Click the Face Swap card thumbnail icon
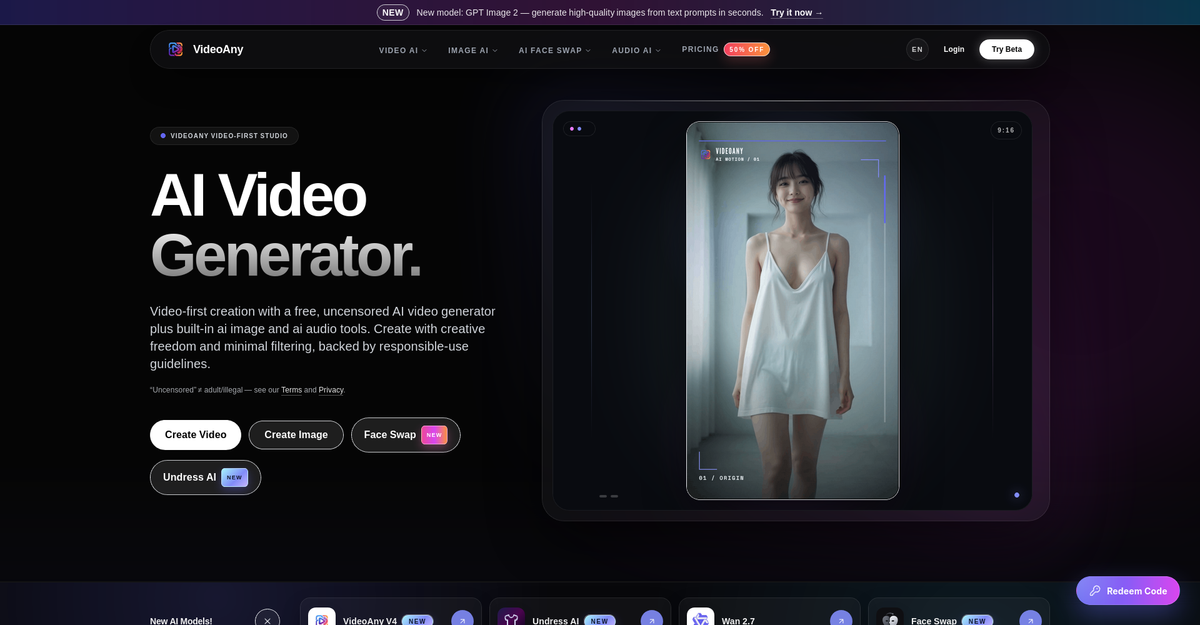The width and height of the screenshot is (1200, 625). coord(890,617)
